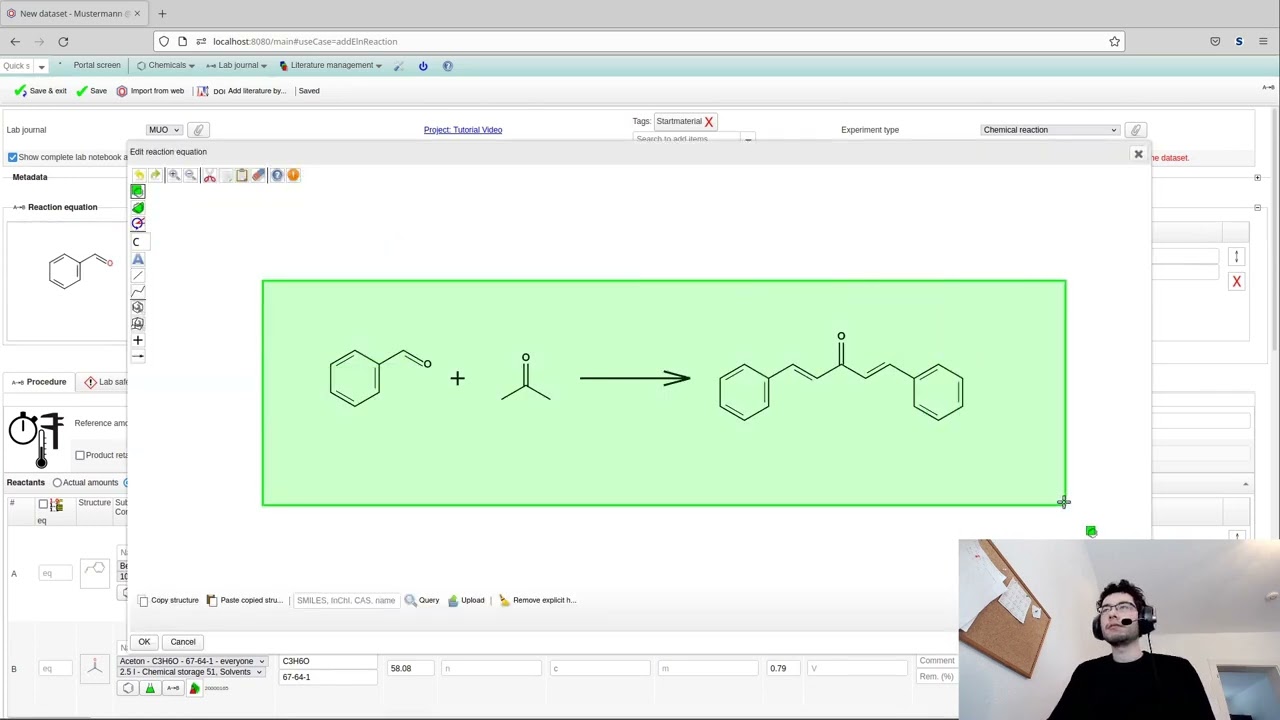Image resolution: width=1280 pixels, height=720 pixels.
Task: Click the orange warning info icon
Action: pyautogui.click(x=293, y=175)
